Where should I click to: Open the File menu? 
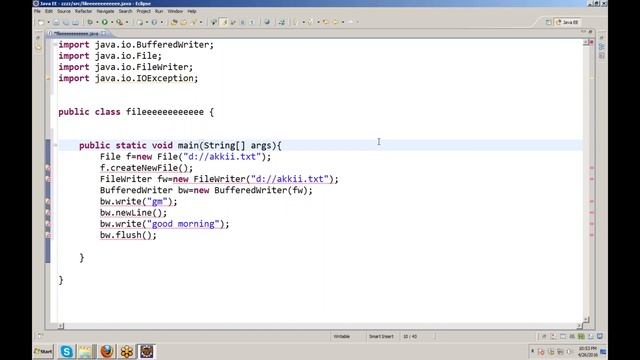[x=37, y=11]
